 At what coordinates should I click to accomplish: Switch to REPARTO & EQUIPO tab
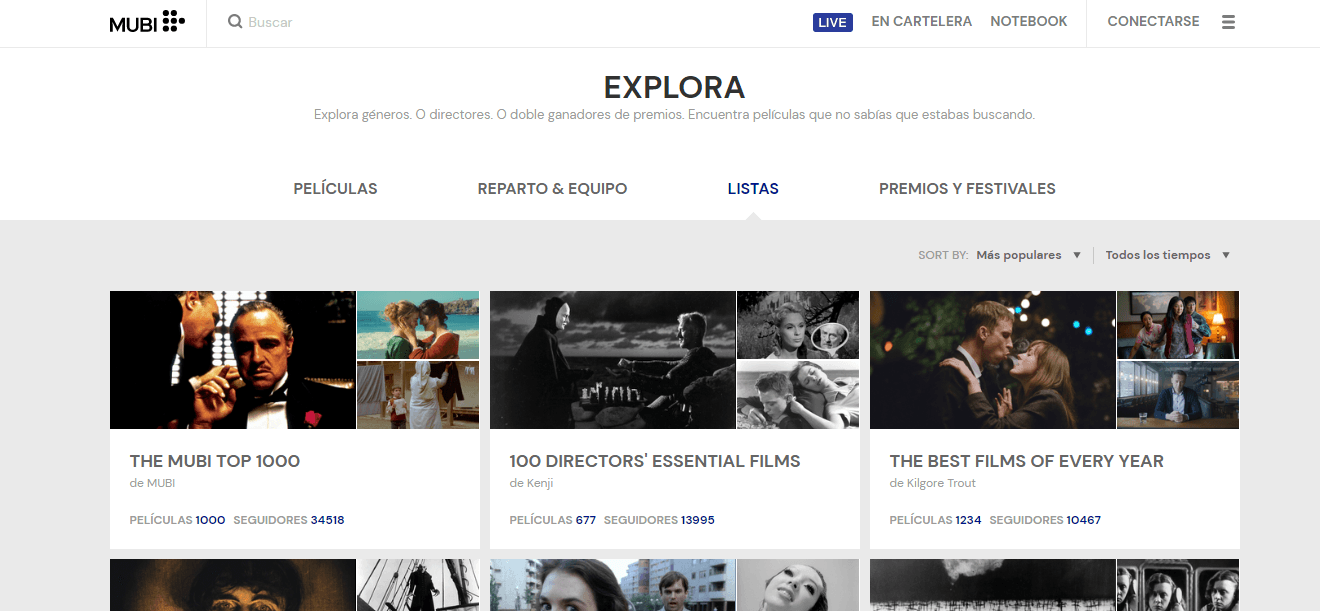coord(552,188)
